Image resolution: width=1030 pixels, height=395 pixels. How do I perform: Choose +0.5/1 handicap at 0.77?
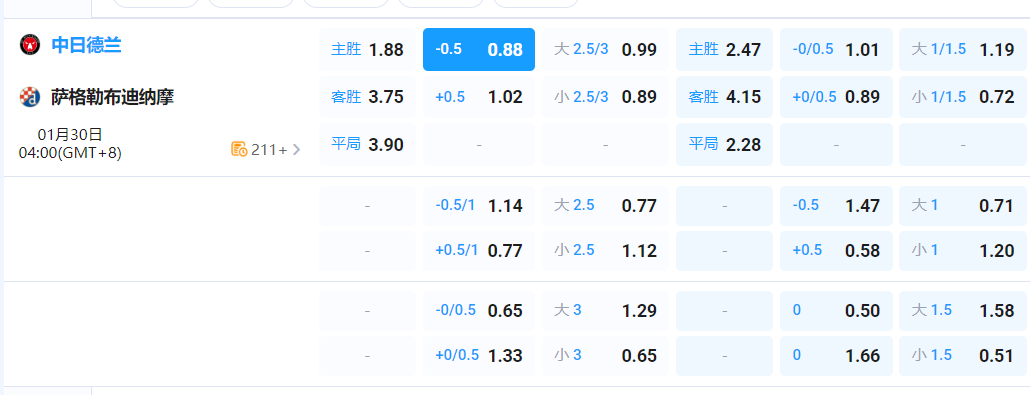point(479,250)
